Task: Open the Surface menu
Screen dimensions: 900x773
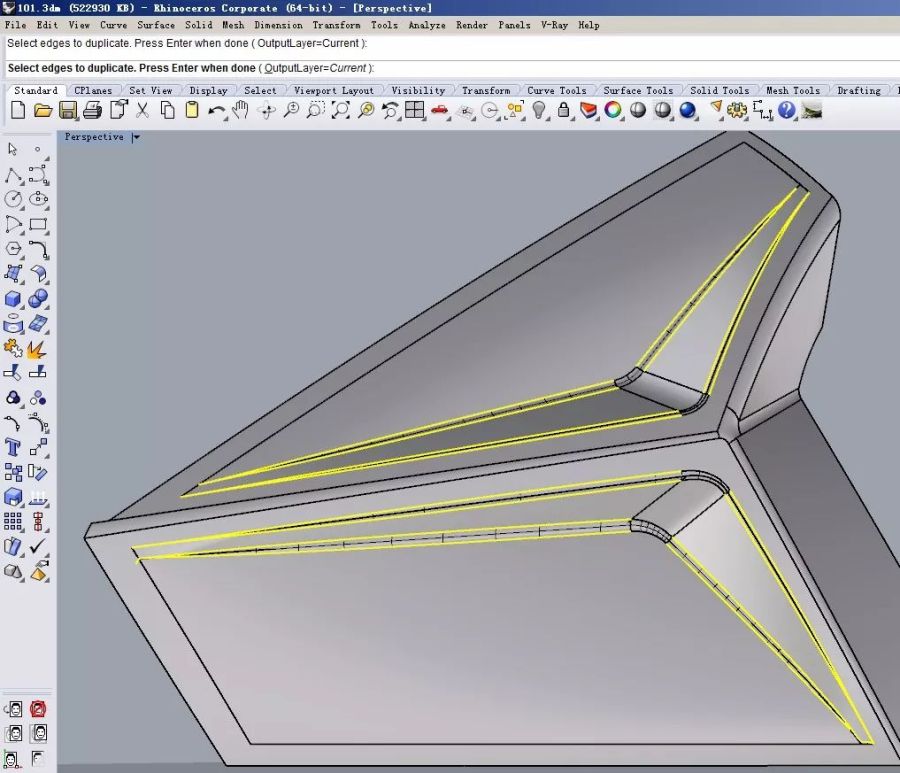Action: point(155,25)
